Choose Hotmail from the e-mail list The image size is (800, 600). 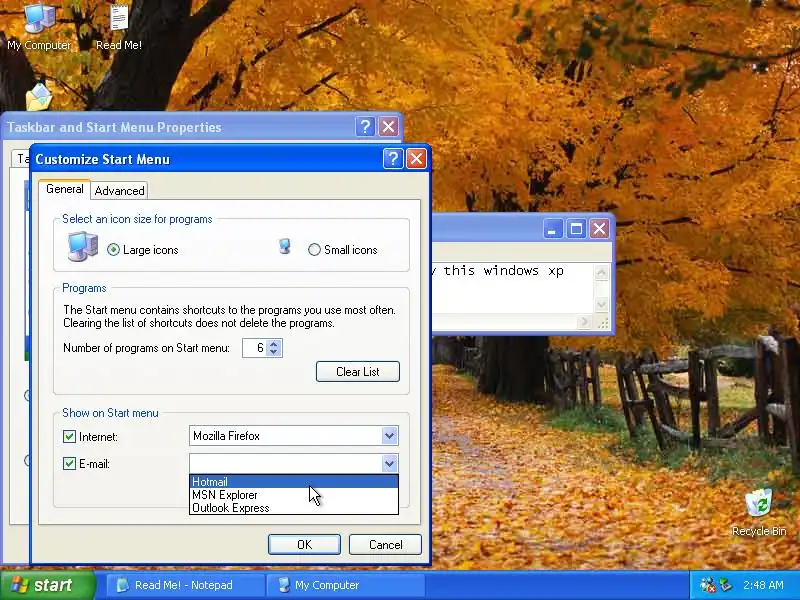coord(294,482)
